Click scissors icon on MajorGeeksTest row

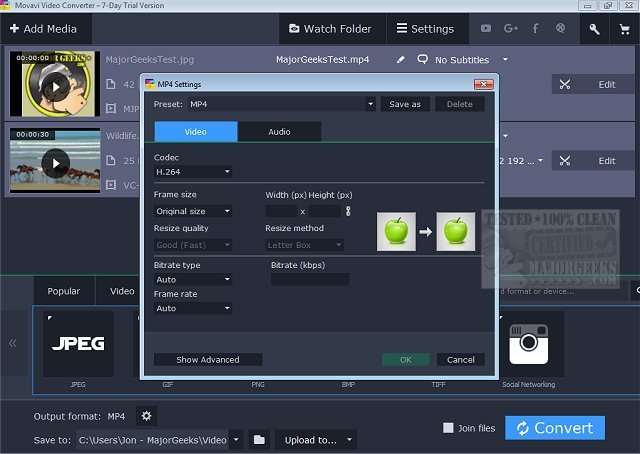pos(565,85)
